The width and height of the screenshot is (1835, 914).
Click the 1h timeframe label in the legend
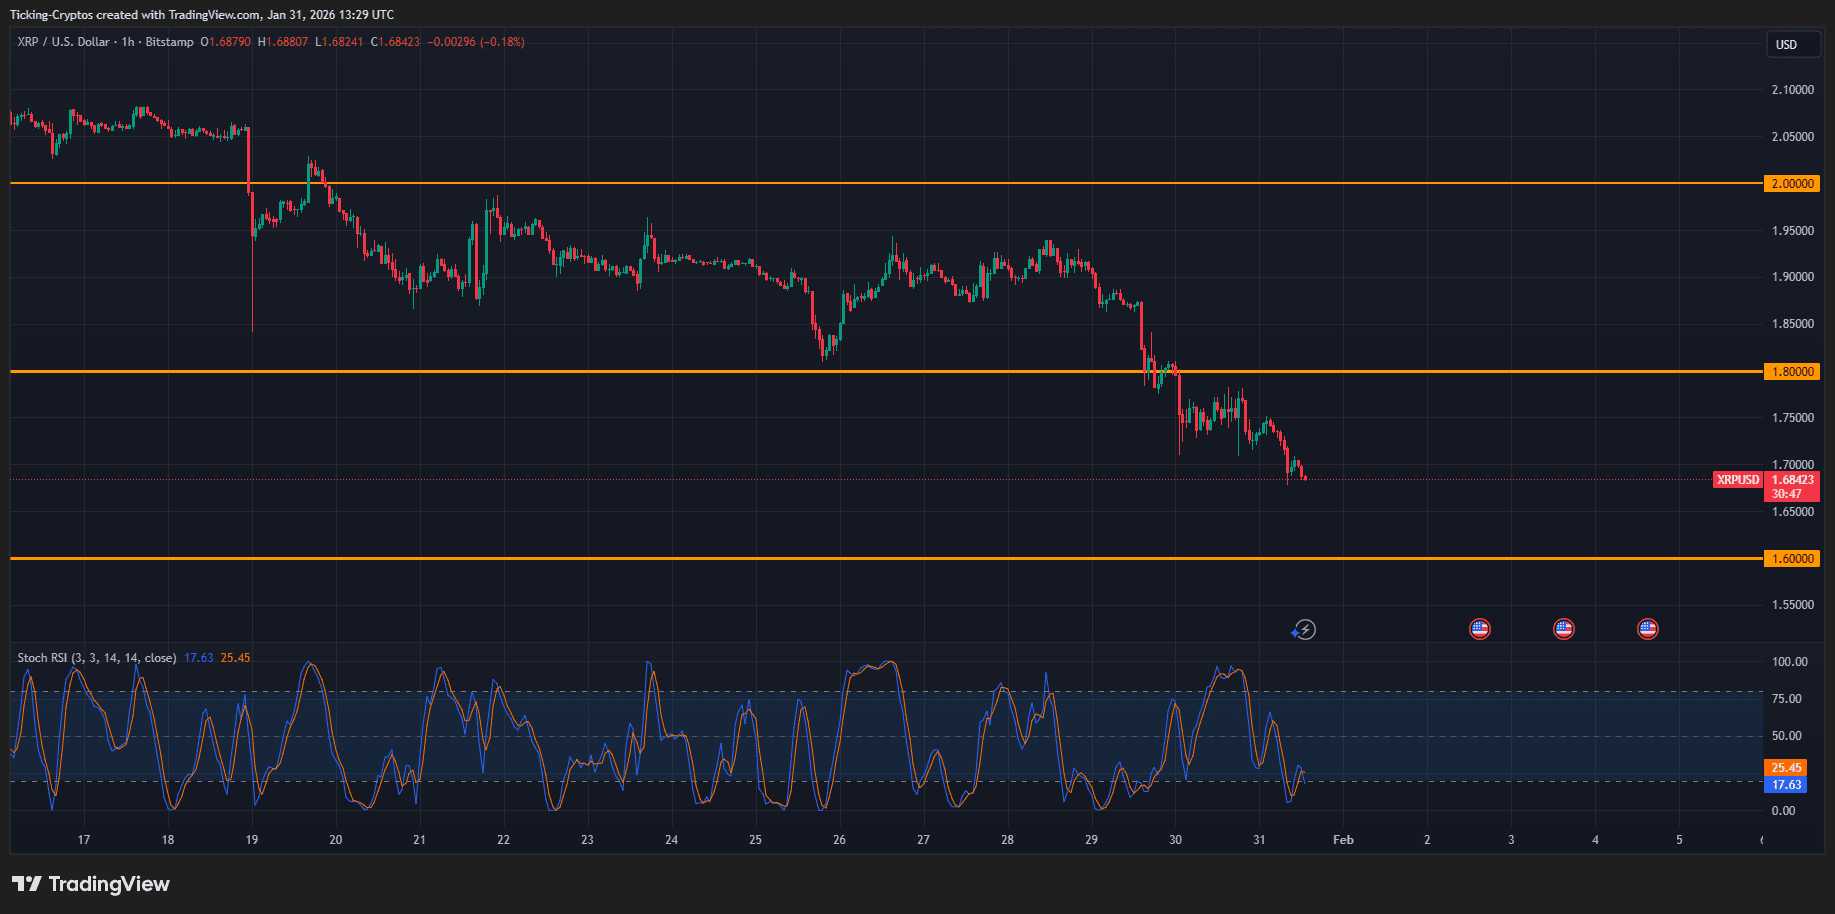coord(126,42)
